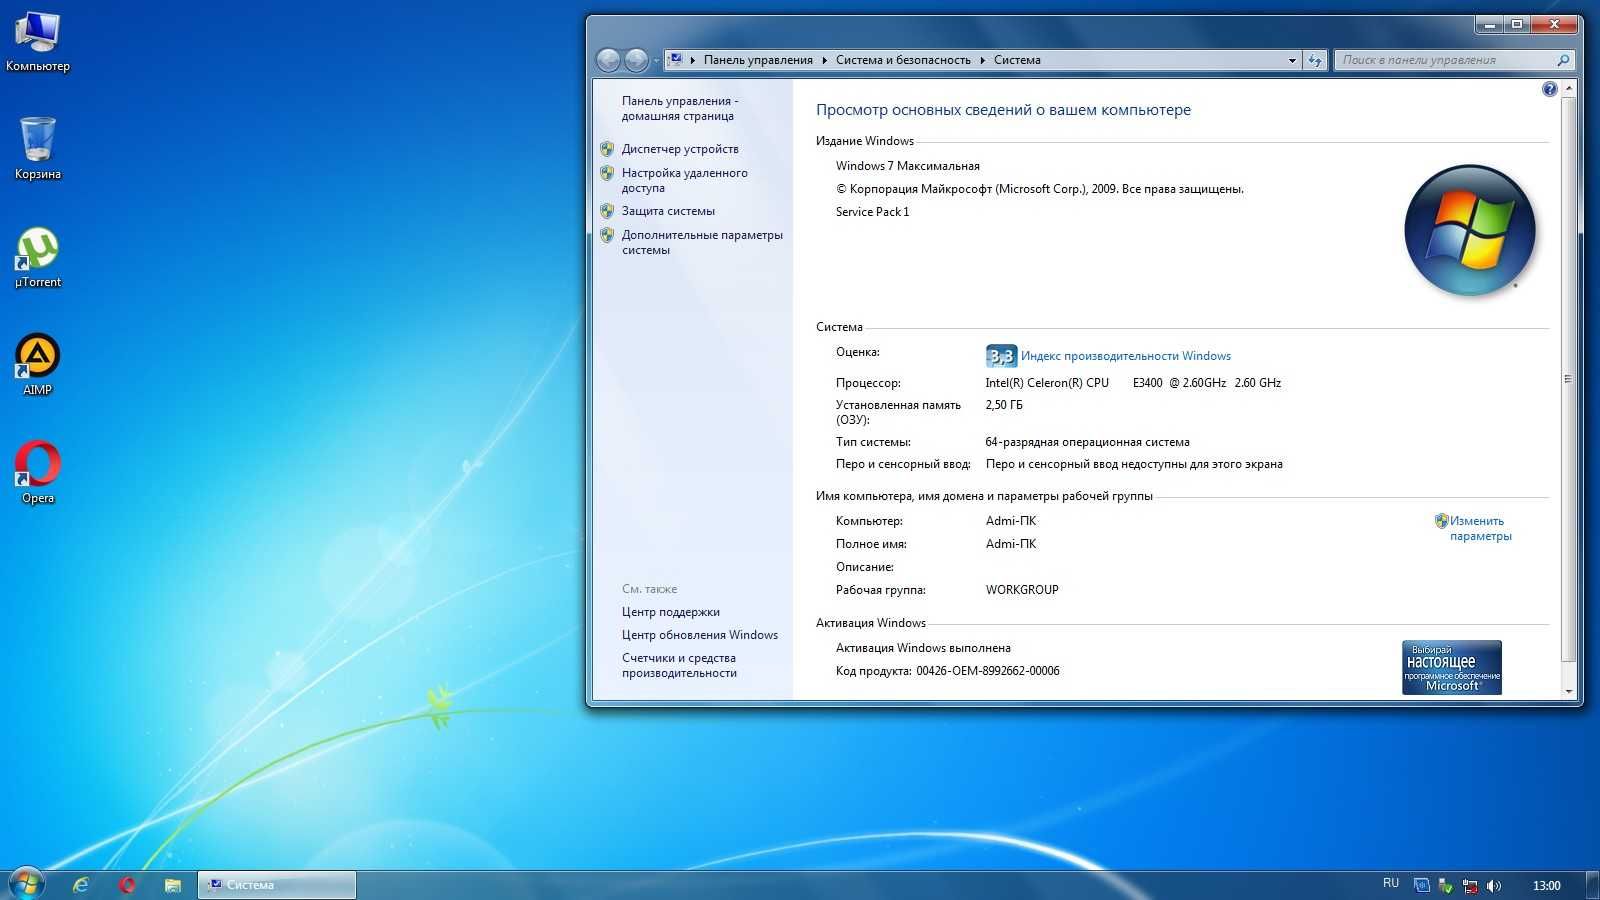The image size is (1600, 900).
Task: Expand arrow after Панель управления breadcrumb
Action: [x=825, y=60]
